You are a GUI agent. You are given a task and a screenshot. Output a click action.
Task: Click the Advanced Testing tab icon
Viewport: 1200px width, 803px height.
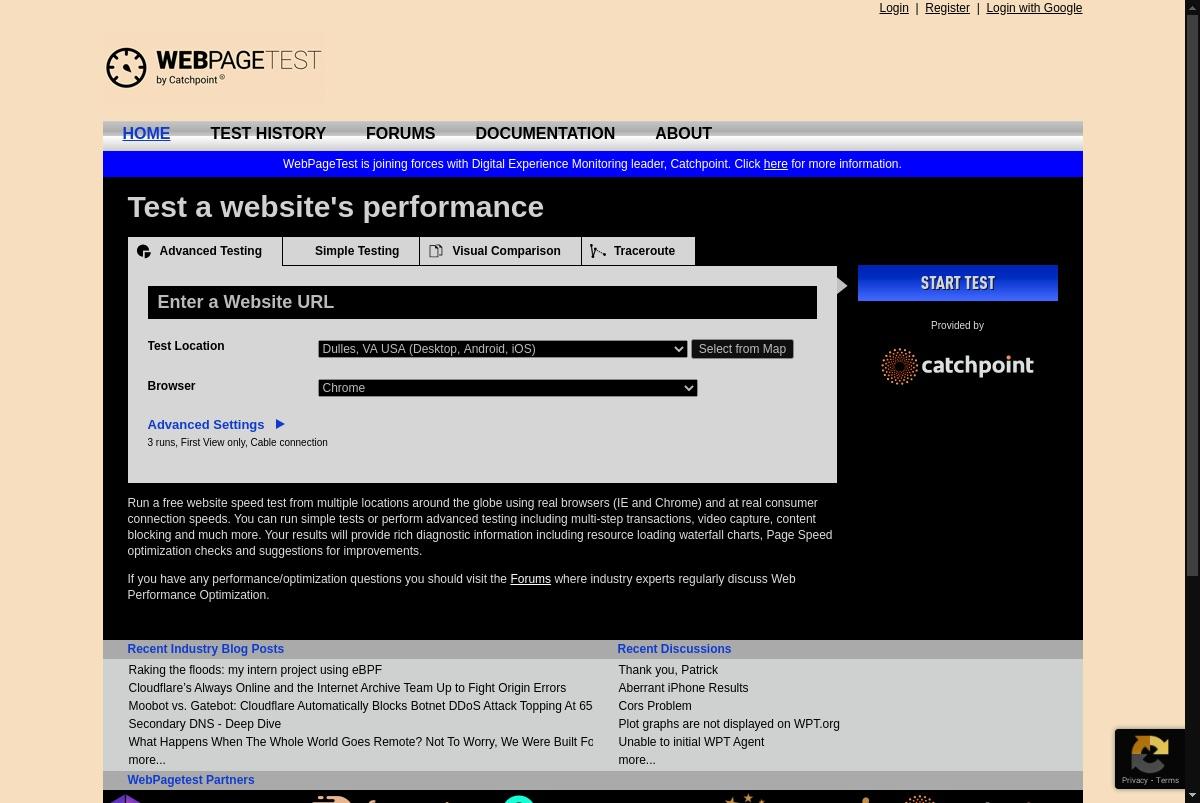coord(144,251)
